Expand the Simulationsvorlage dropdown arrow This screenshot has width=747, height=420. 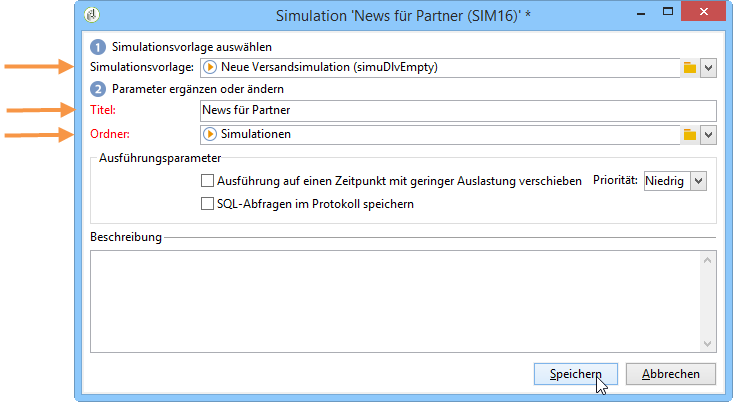point(708,68)
